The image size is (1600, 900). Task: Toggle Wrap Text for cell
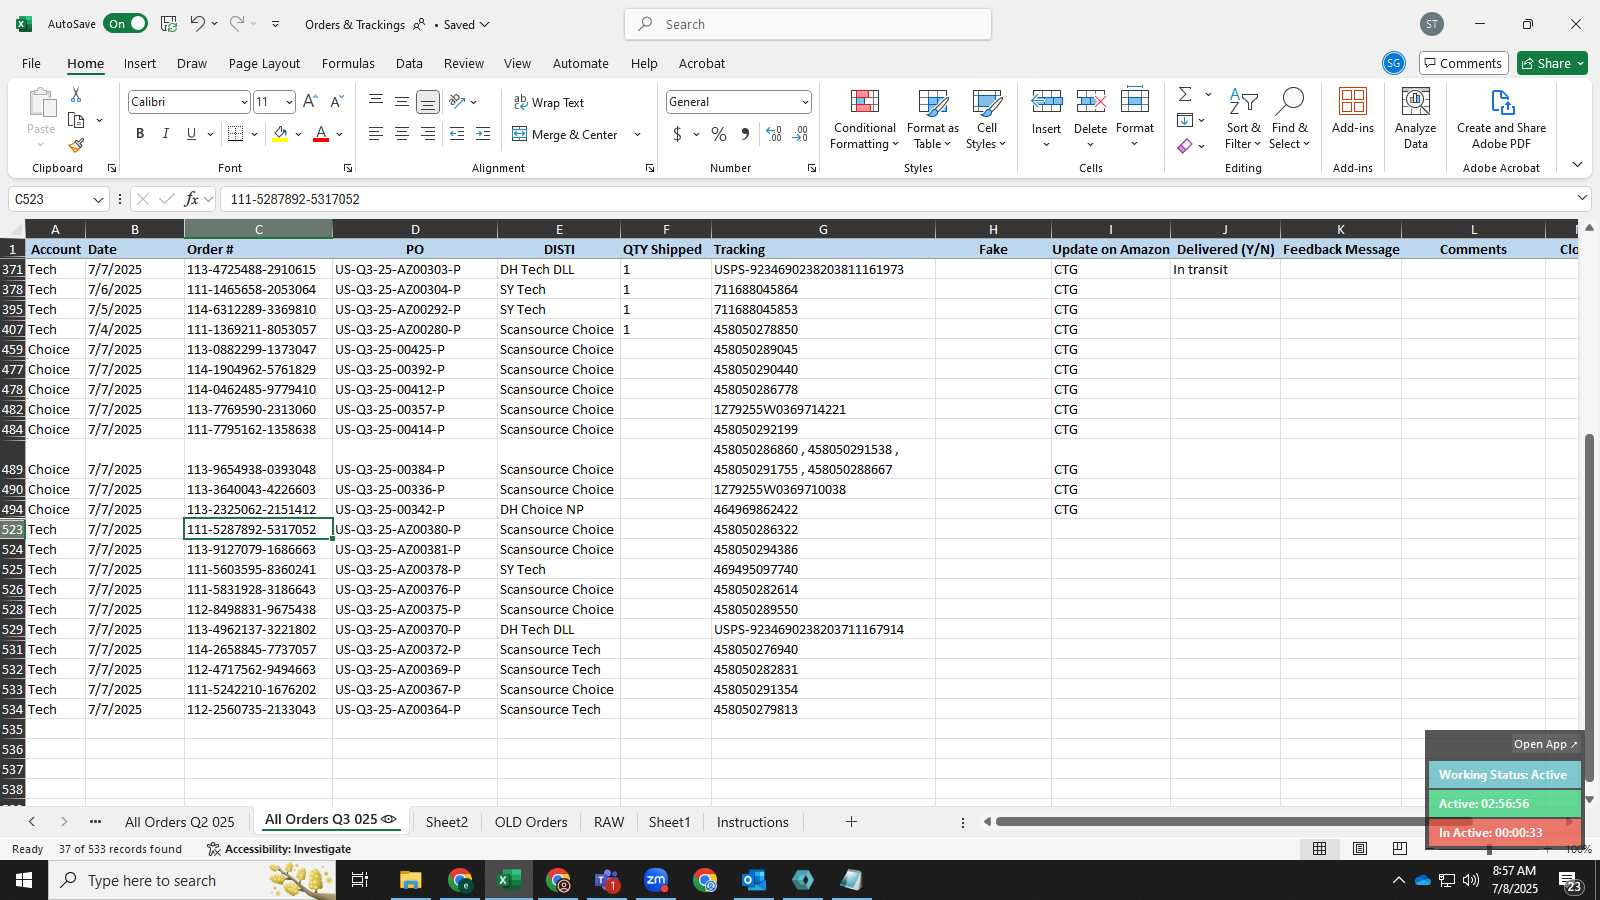[x=548, y=103]
